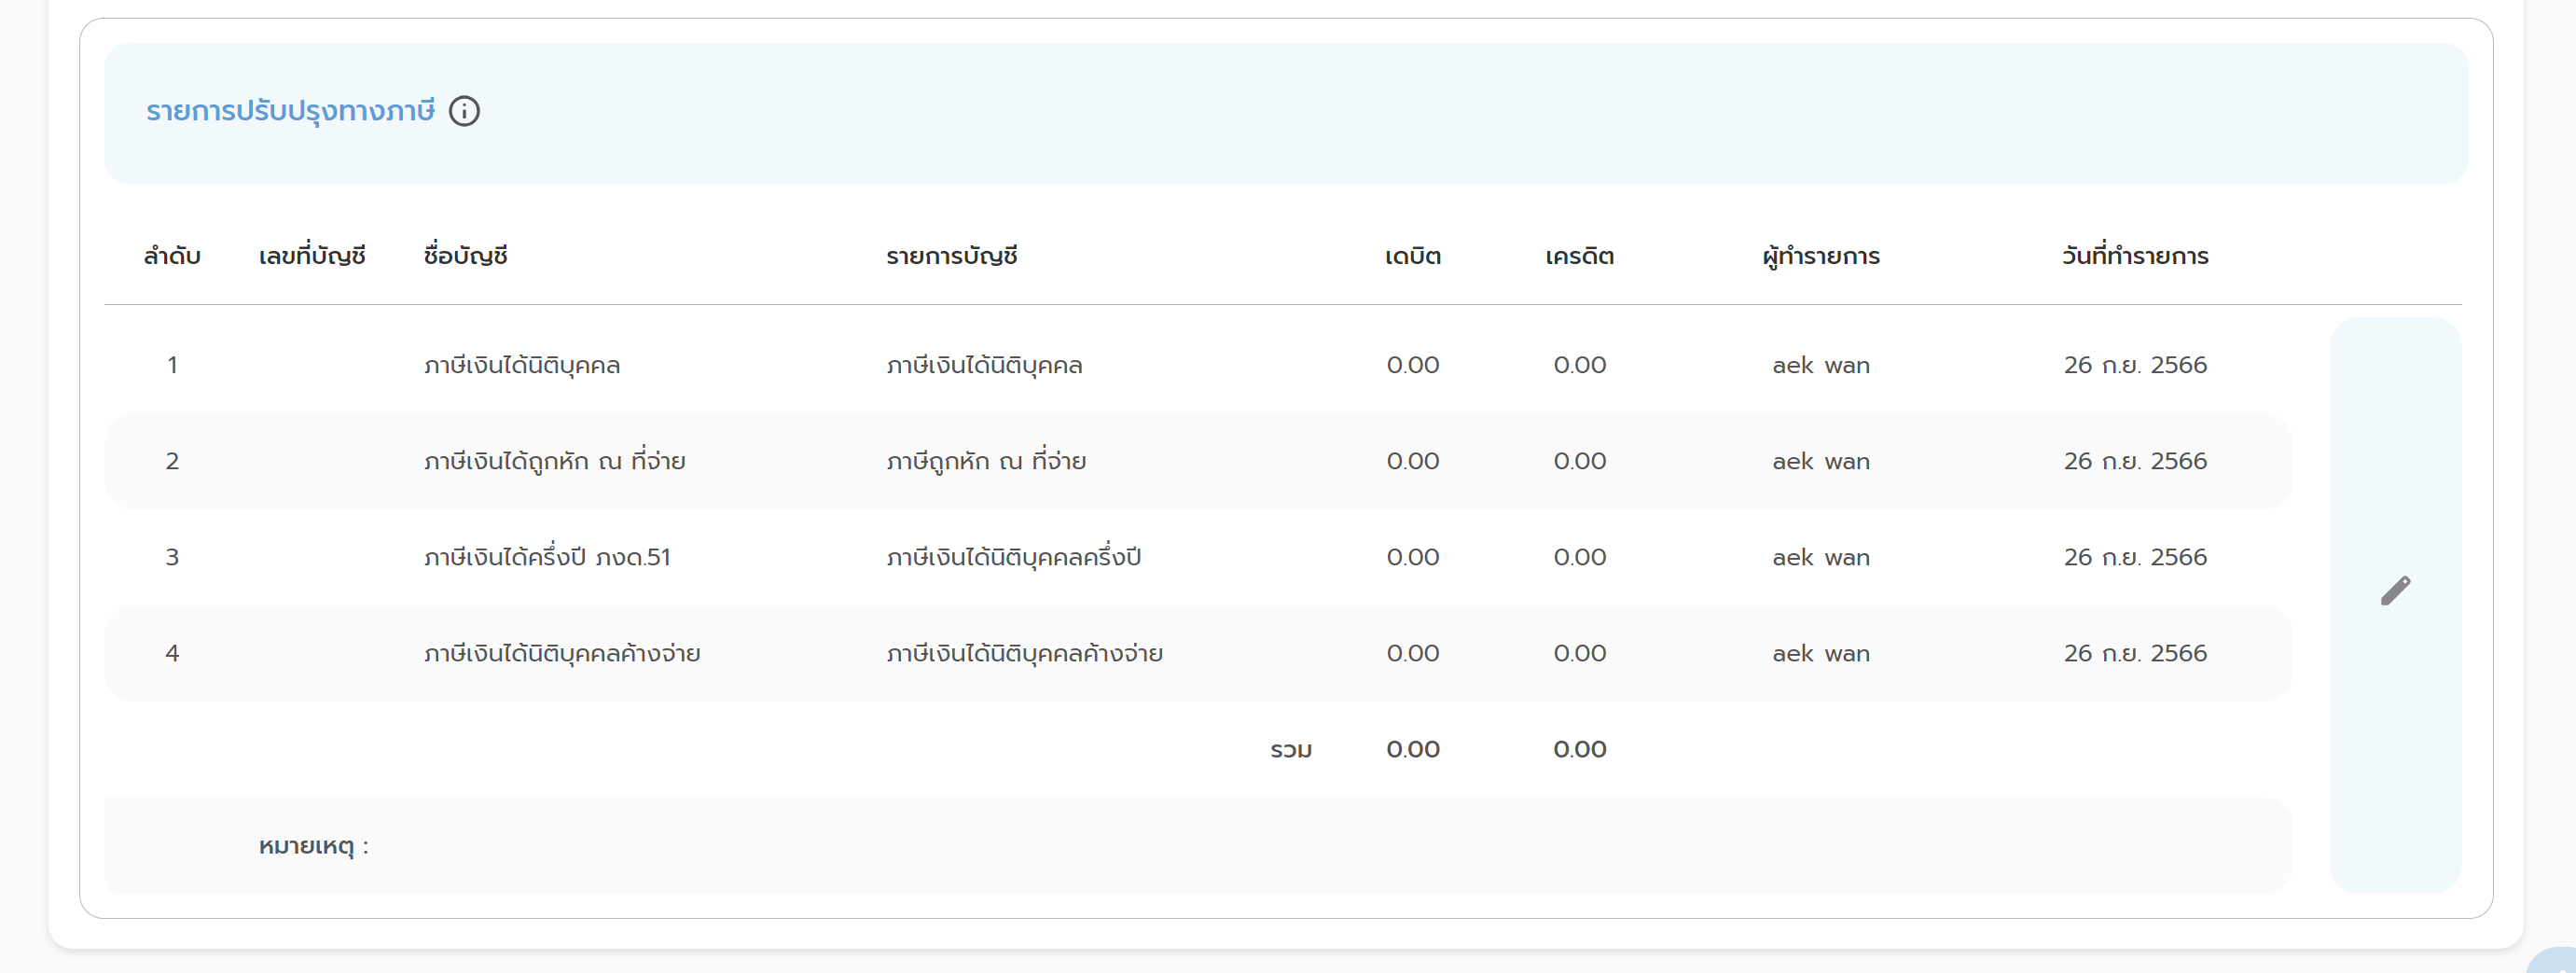
Task: Click the credit amount in row 2
Action: (1579, 461)
